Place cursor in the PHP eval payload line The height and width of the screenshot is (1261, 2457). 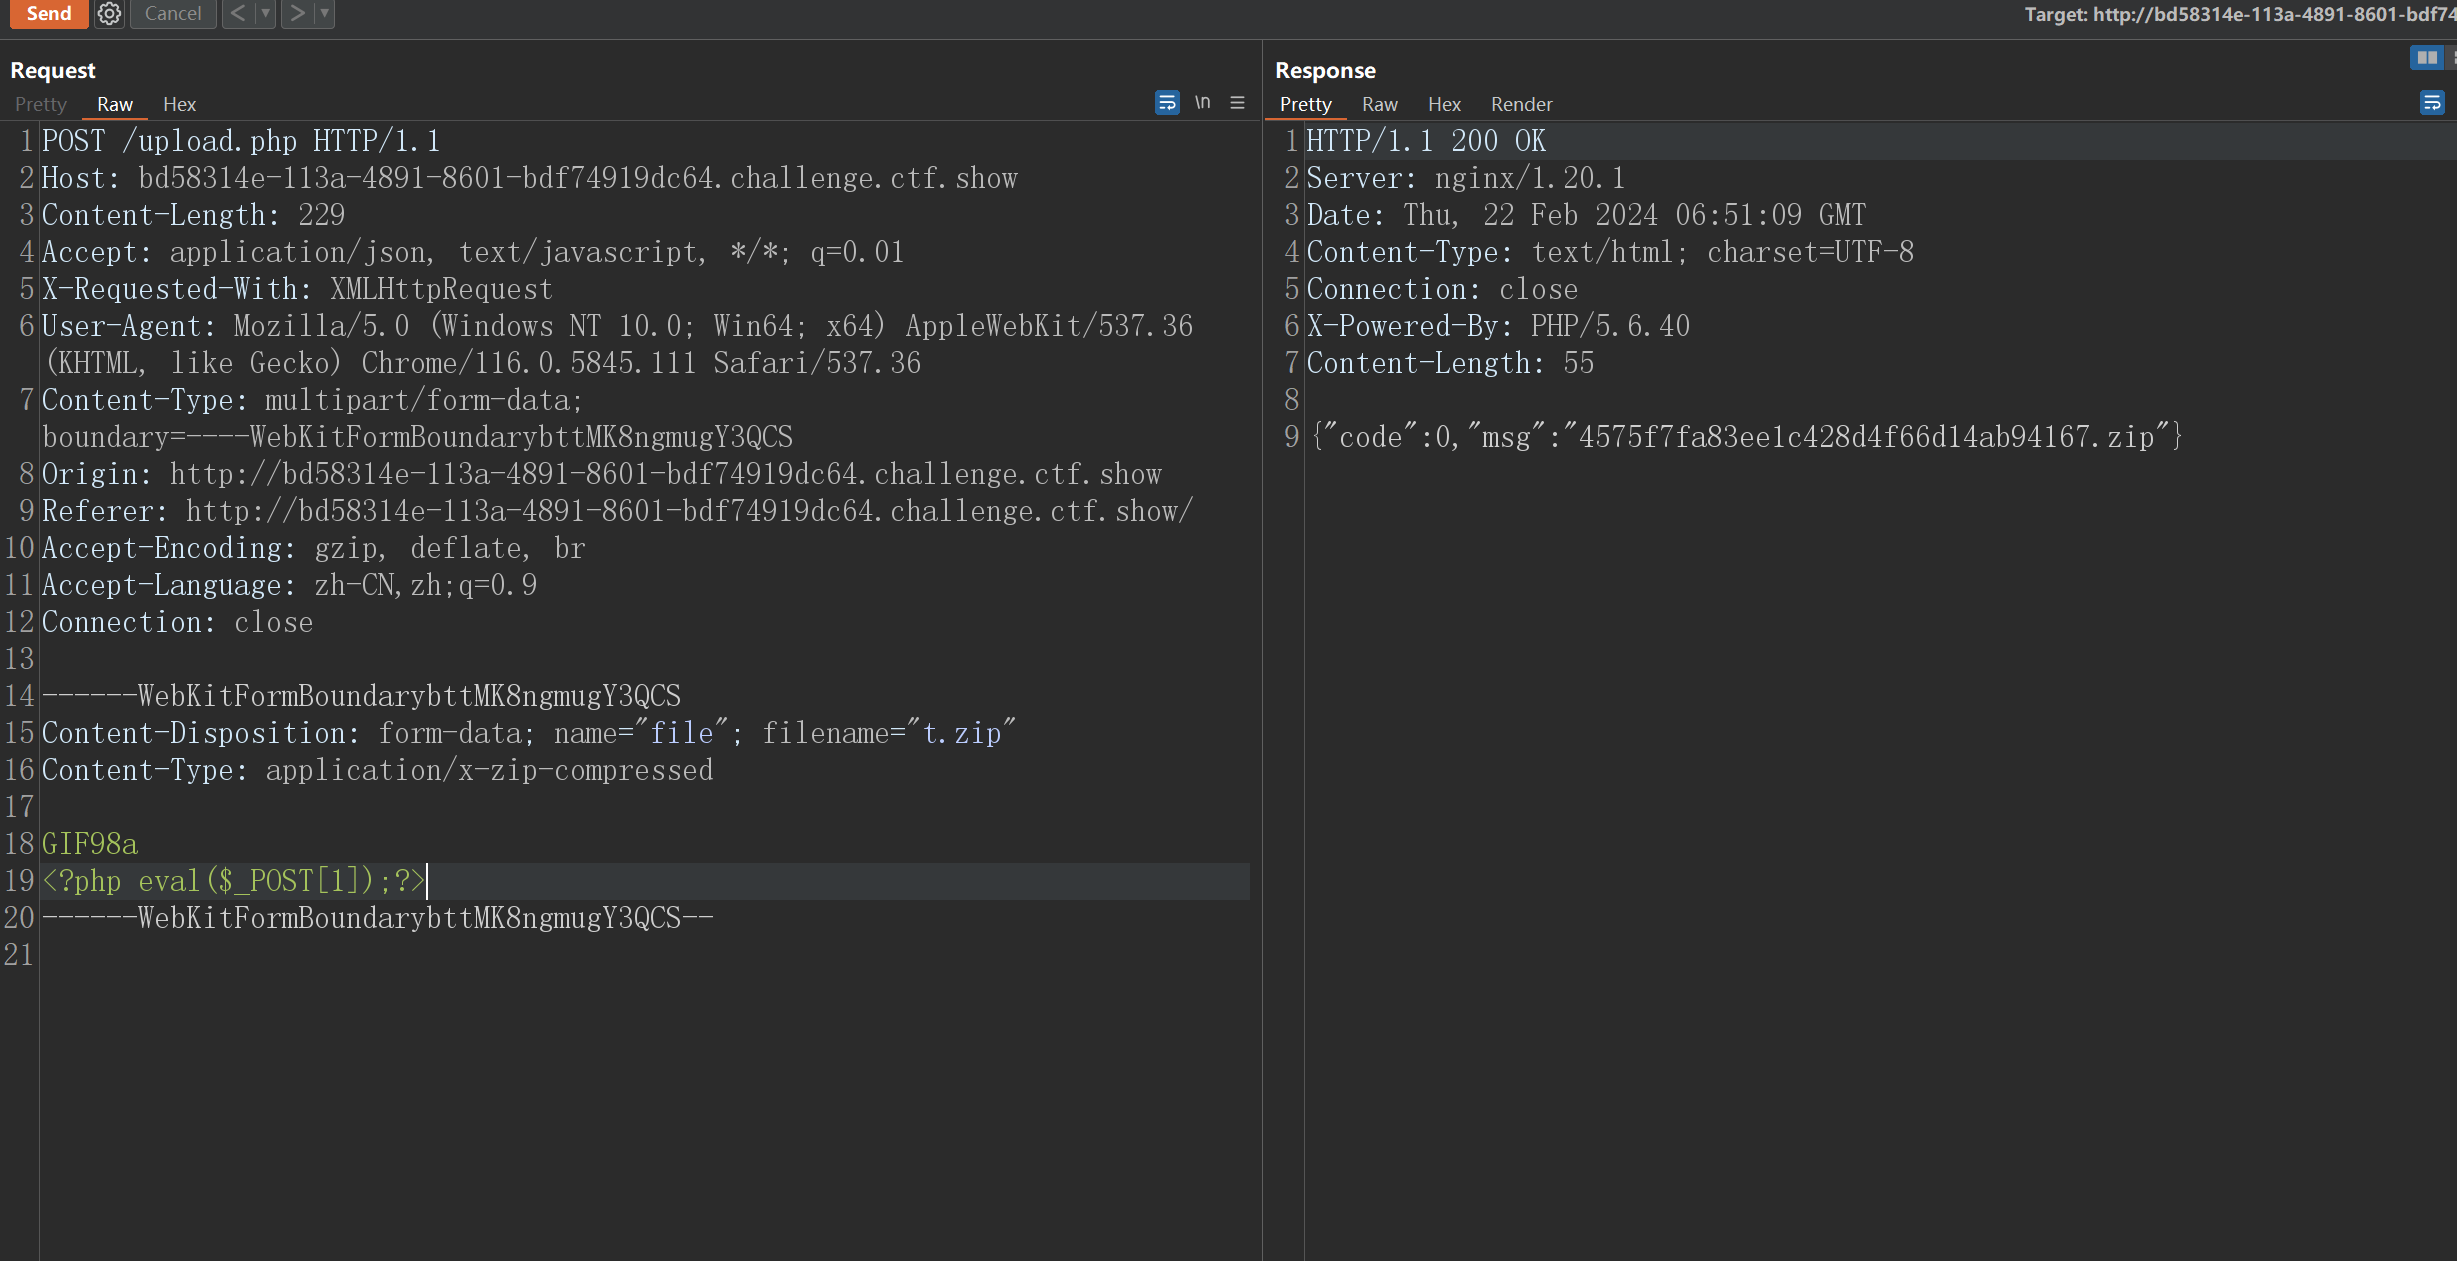coord(234,881)
